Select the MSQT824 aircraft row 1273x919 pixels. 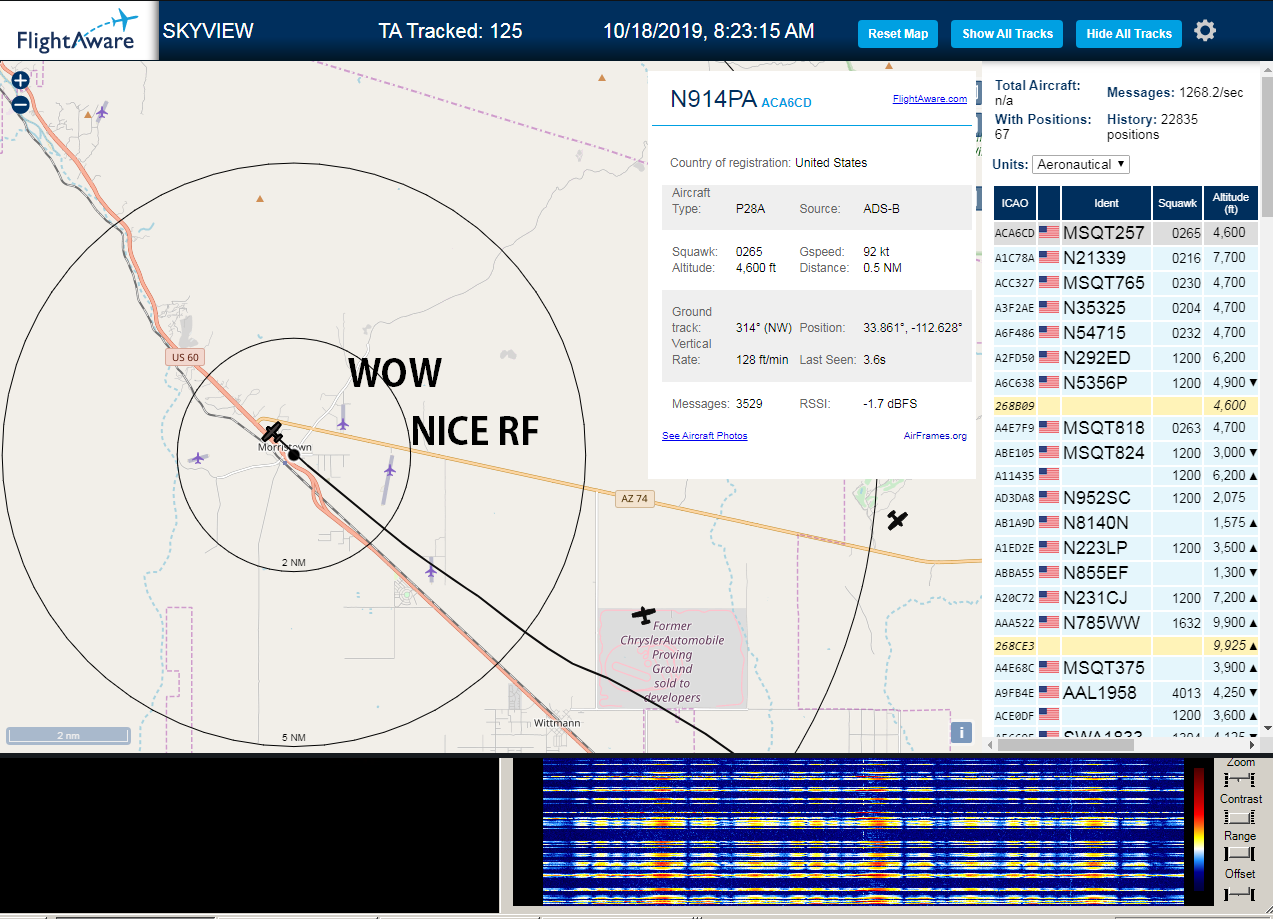point(1126,453)
